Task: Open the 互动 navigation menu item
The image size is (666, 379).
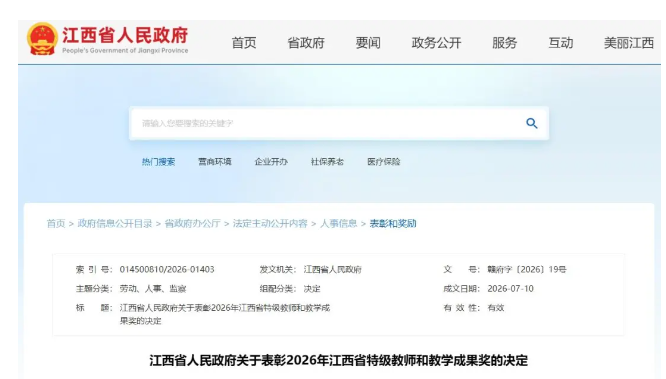Action: point(561,43)
